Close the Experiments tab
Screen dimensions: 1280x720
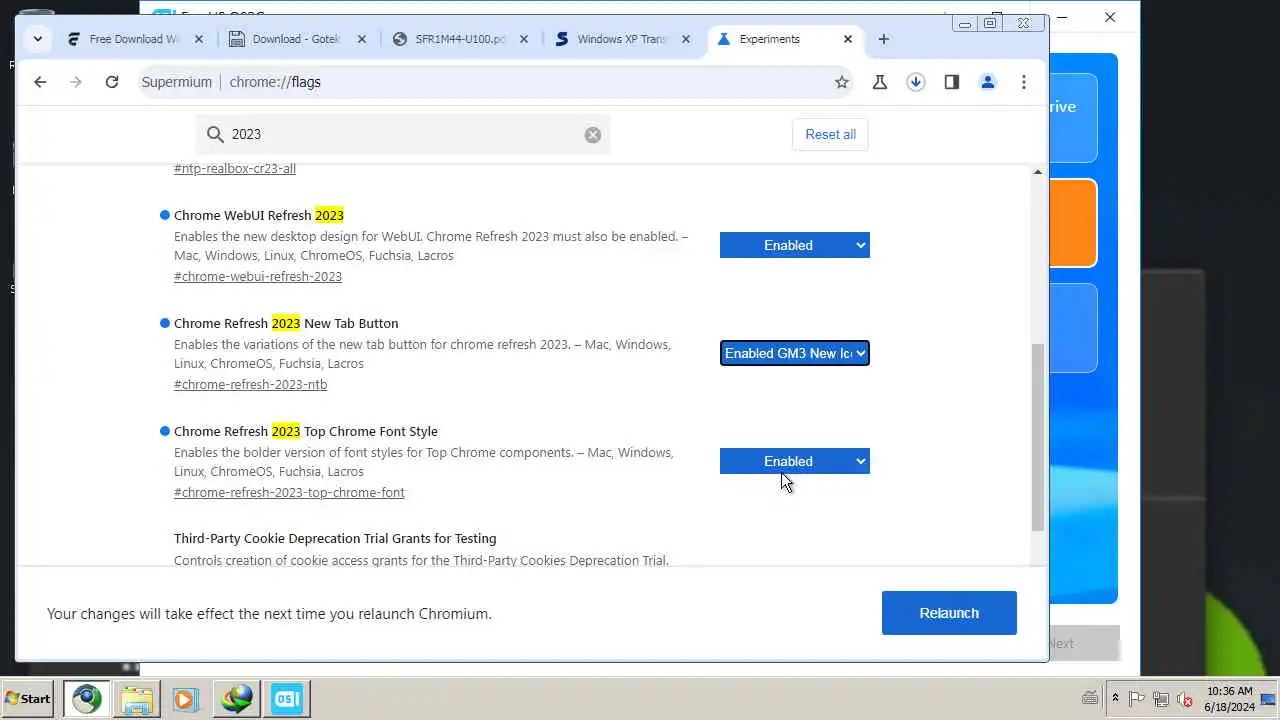(x=848, y=39)
